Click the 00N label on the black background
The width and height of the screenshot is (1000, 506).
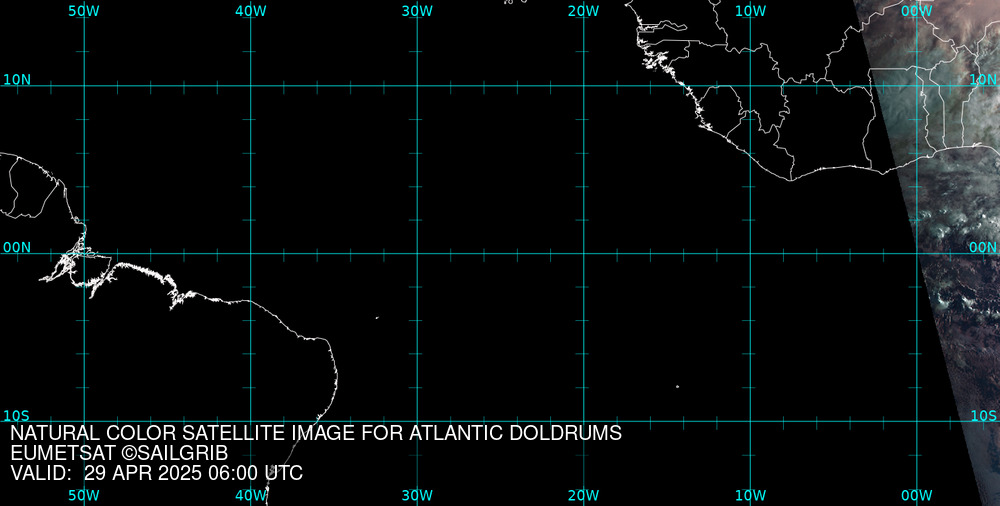[x=17, y=248]
